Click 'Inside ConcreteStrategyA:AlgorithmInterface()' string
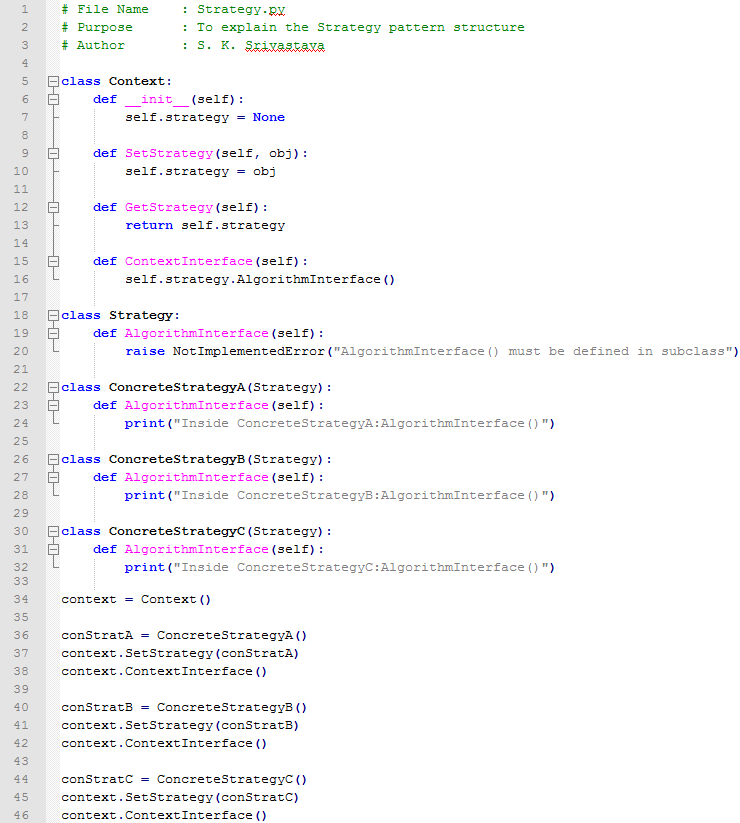740x823 pixels. (x=361, y=424)
